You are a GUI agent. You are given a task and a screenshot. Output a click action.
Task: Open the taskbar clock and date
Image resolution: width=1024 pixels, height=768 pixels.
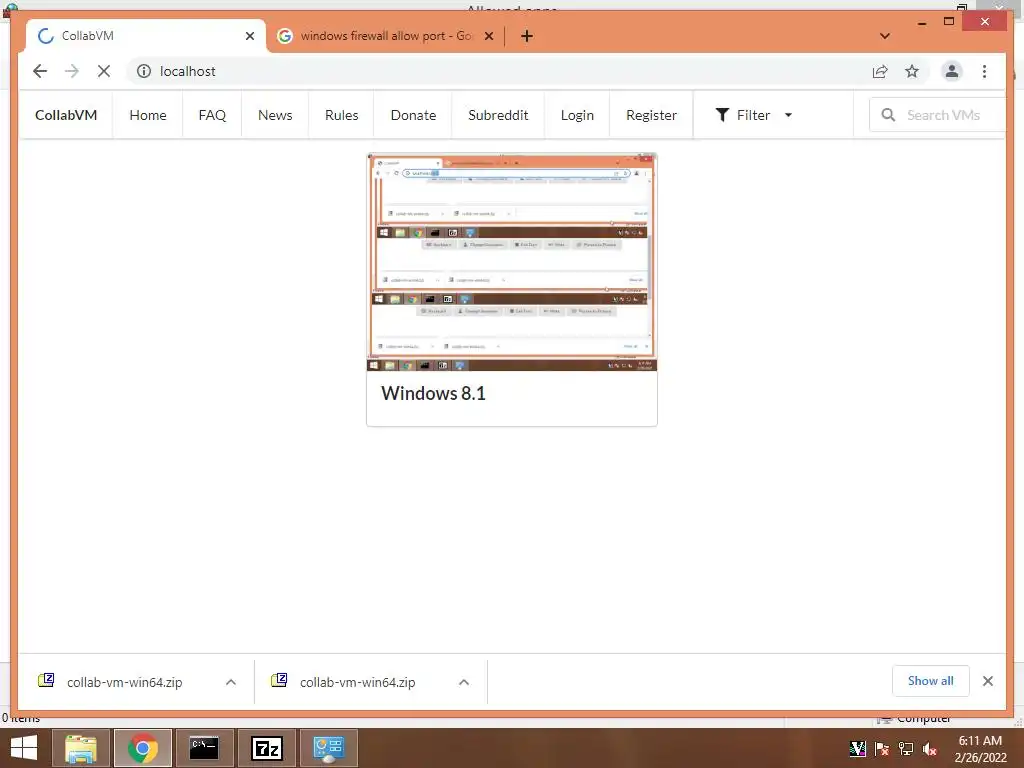point(980,749)
